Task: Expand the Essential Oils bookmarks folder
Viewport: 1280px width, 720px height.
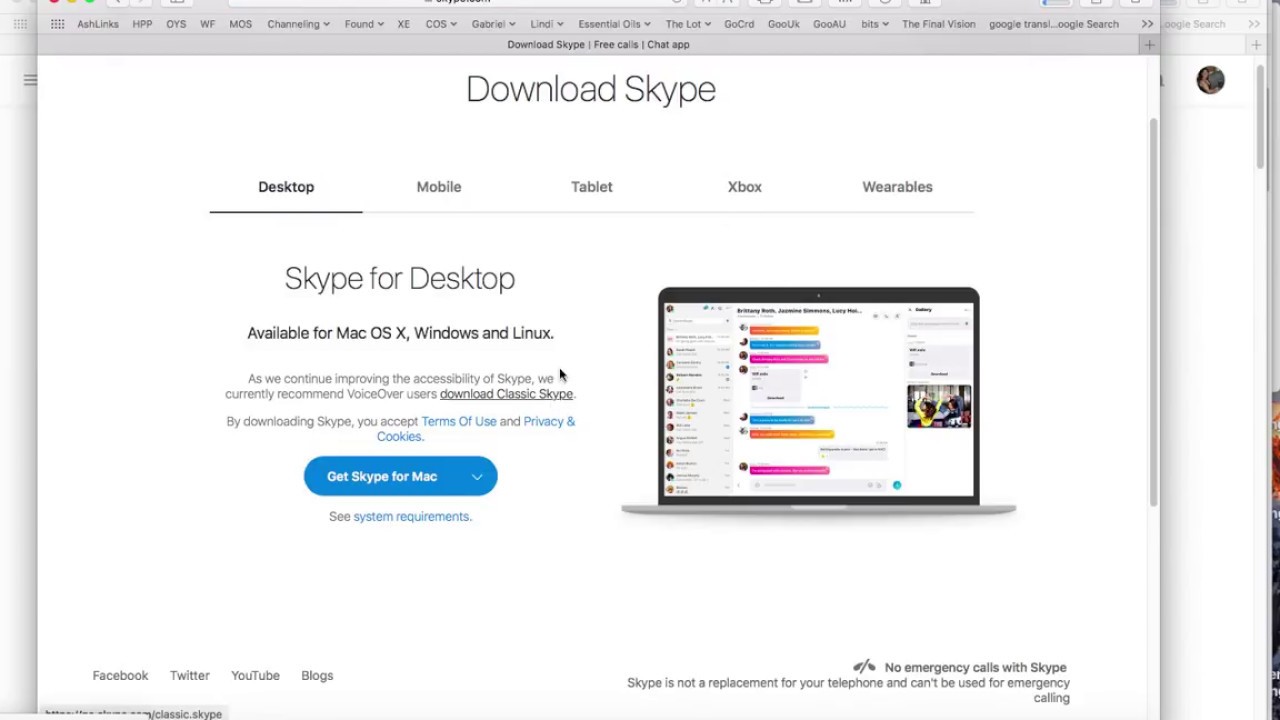Action: point(615,24)
